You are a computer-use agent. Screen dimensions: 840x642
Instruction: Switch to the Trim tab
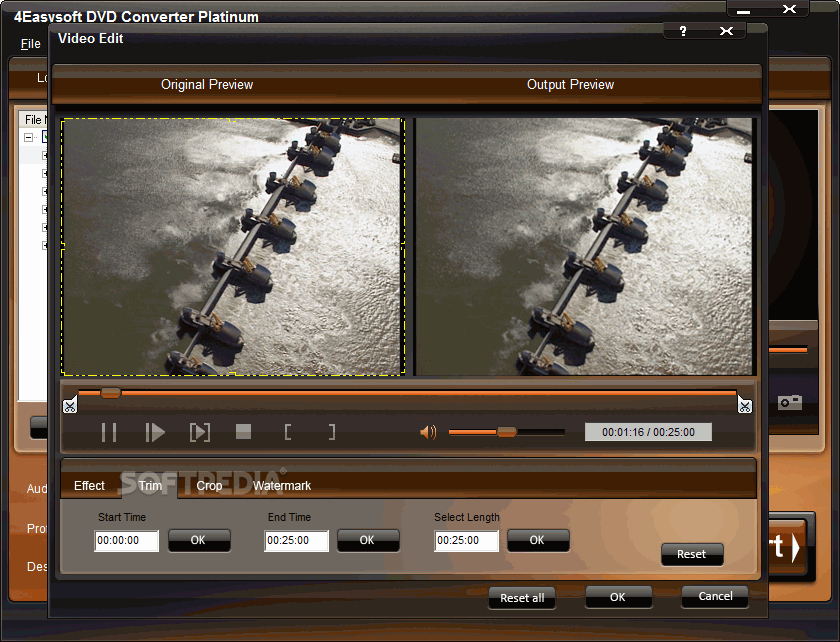point(150,486)
